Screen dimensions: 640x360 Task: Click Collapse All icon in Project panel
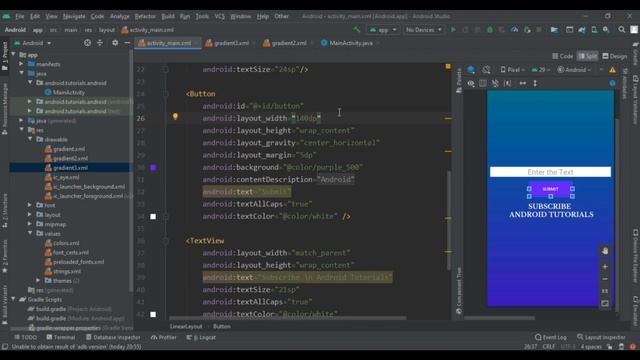(x=100, y=43)
